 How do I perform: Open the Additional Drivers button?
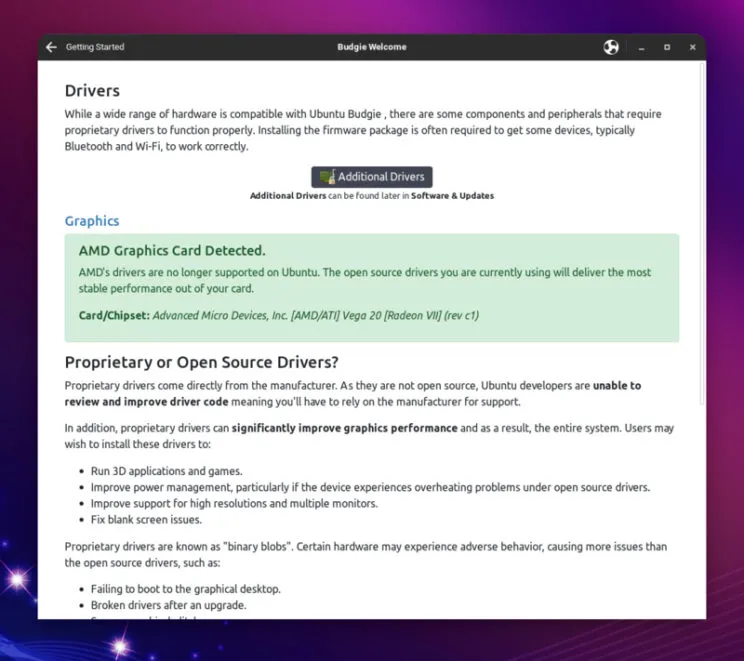(372, 177)
